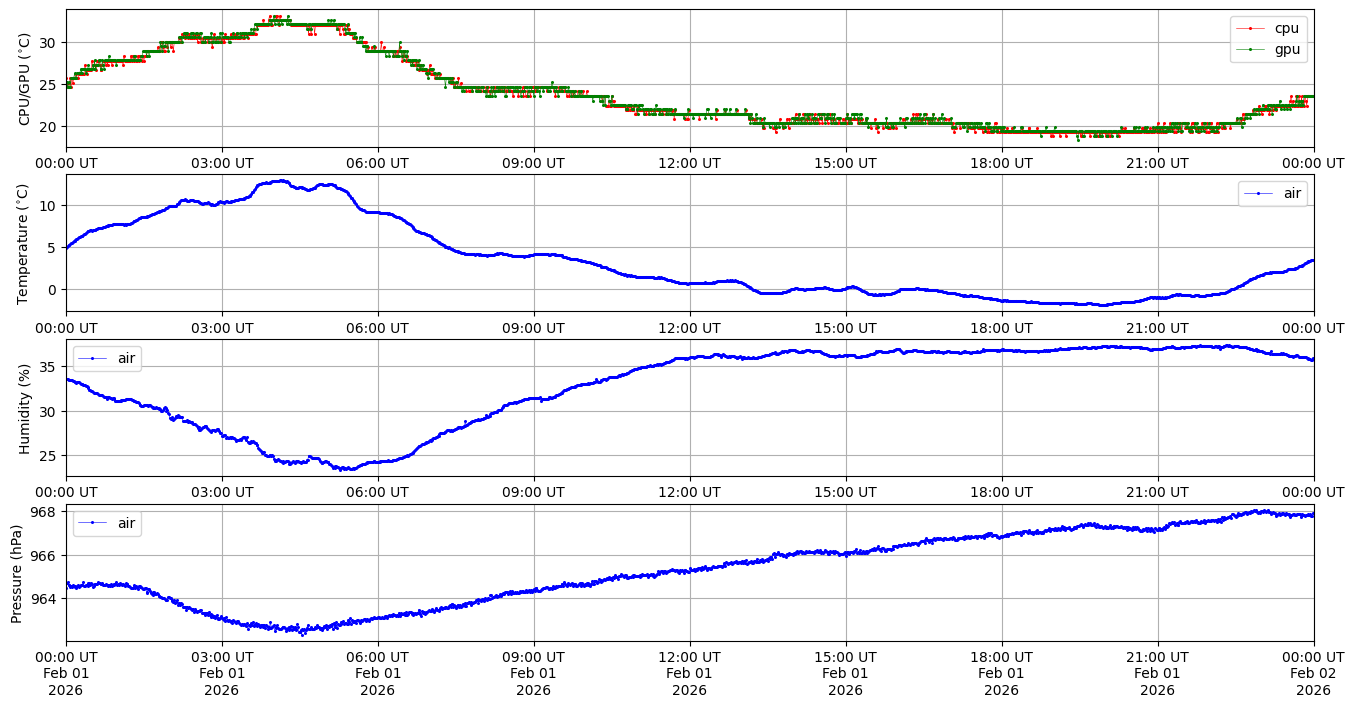Click the 00:00 UT Feb 02 2026 tick label
This screenshot has width=1354, height=707.
pyautogui.click(x=1313, y=674)
